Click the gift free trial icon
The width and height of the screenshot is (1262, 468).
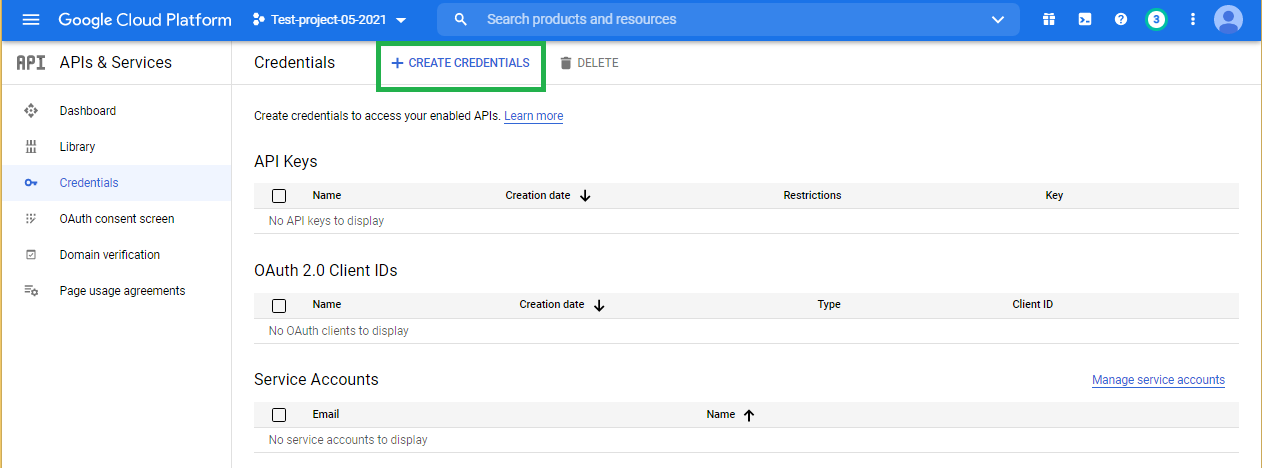pyautogui.click(x=1049, y=20)
